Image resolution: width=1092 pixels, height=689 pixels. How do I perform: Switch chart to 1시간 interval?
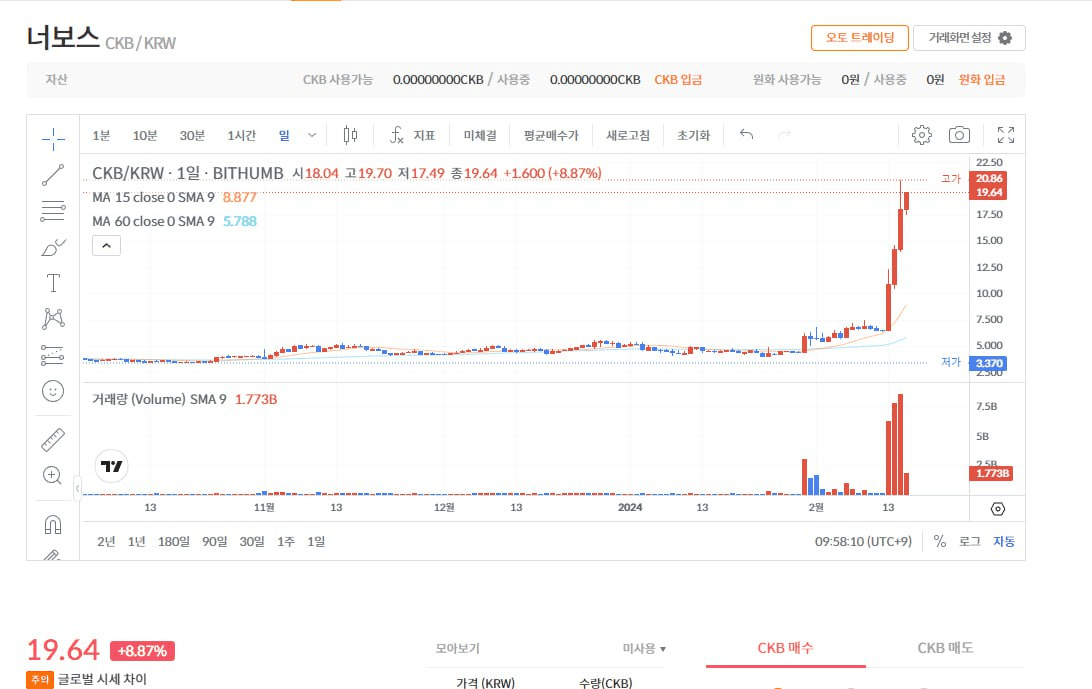[x=242, y=135]
